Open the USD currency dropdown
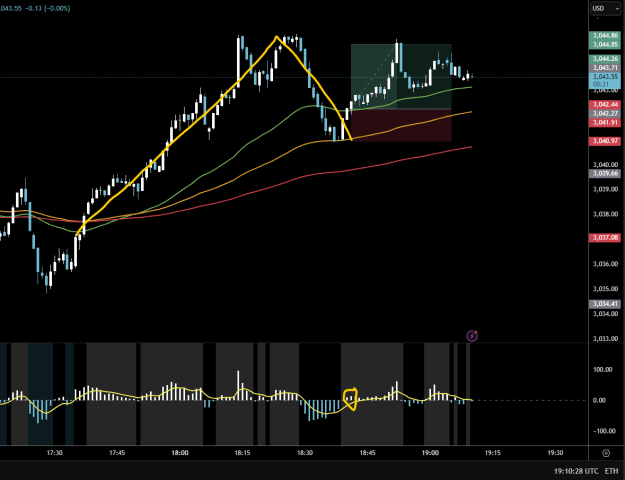Image resolution: width=625 pixels, height=480 pixels. pyautogui.click(x=605, y=8)
